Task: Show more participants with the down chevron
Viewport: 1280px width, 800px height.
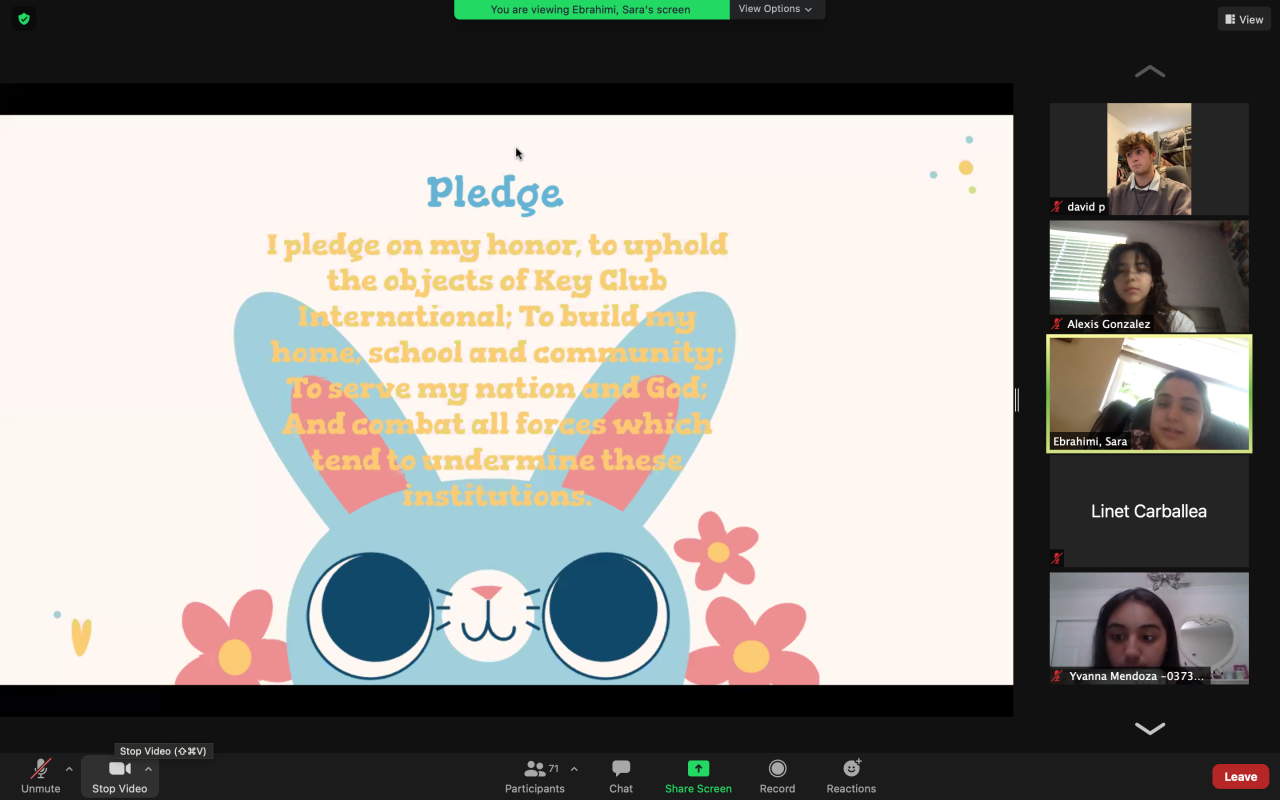Action: click(x=1149, y=728)
